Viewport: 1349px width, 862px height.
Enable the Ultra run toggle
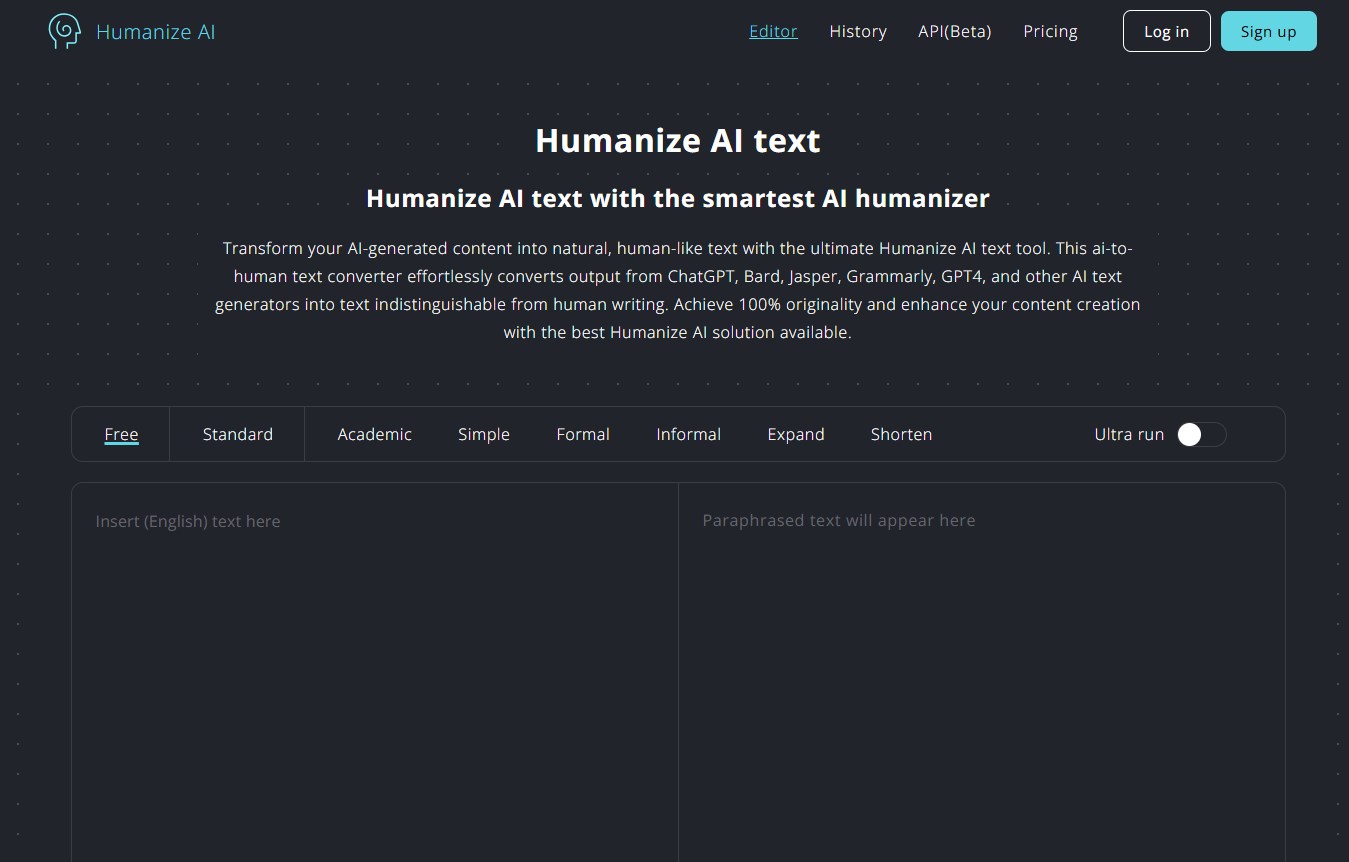1202,434
